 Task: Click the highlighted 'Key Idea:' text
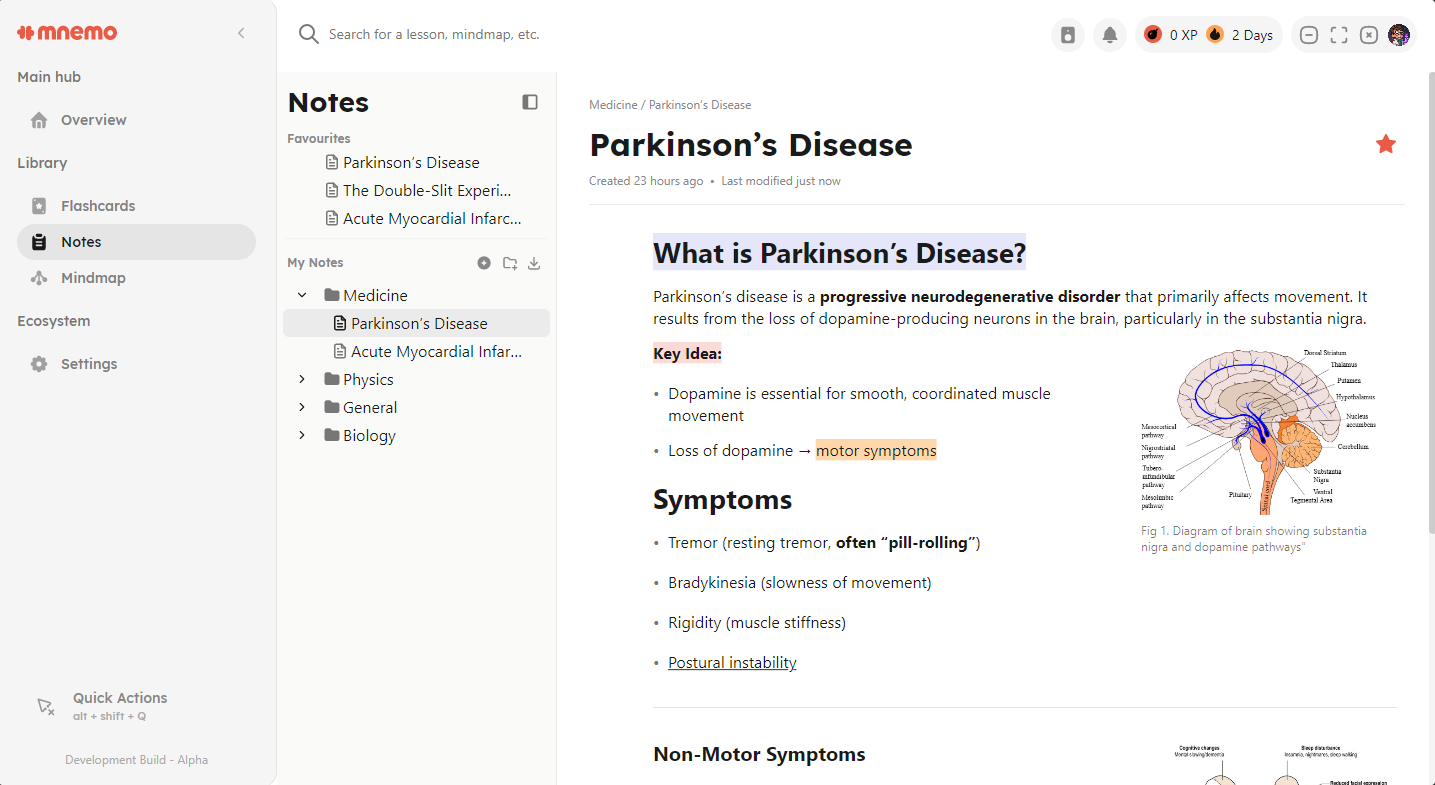(x=687, y=353)
